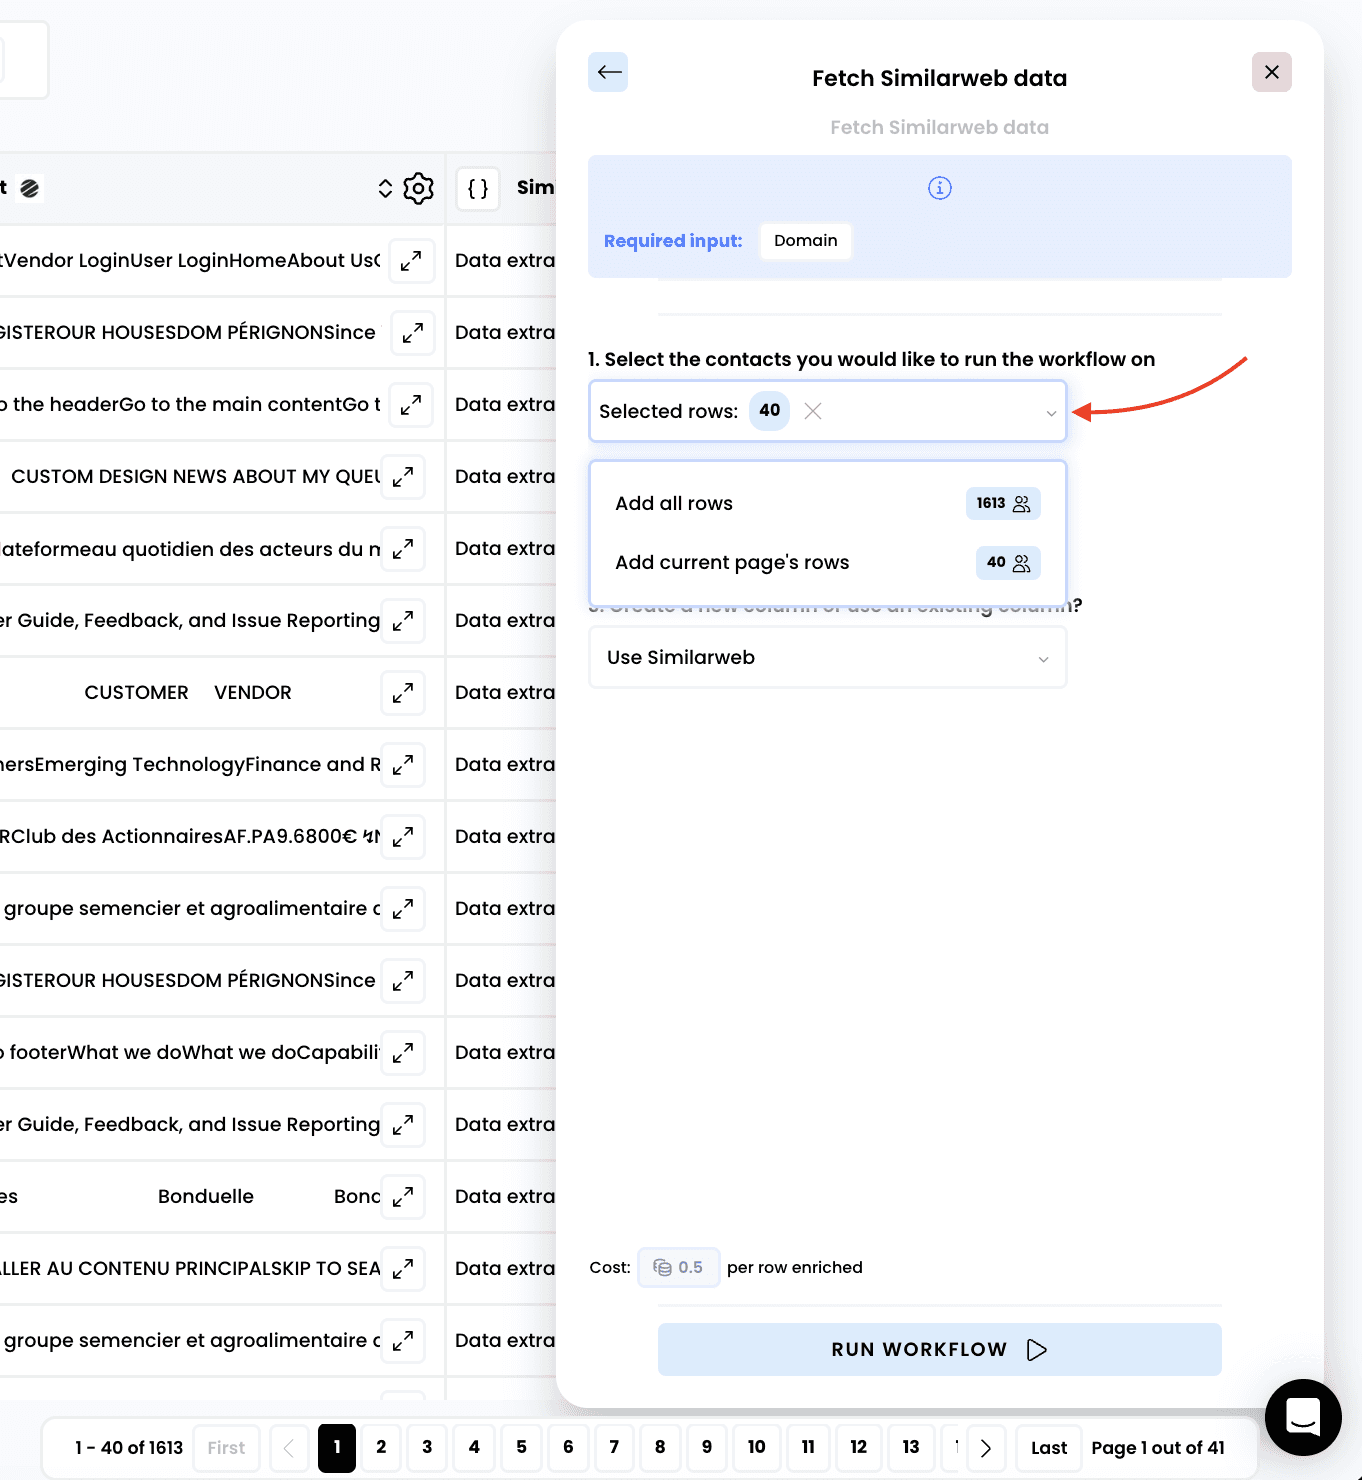Go to page 10

point(756,1447)
